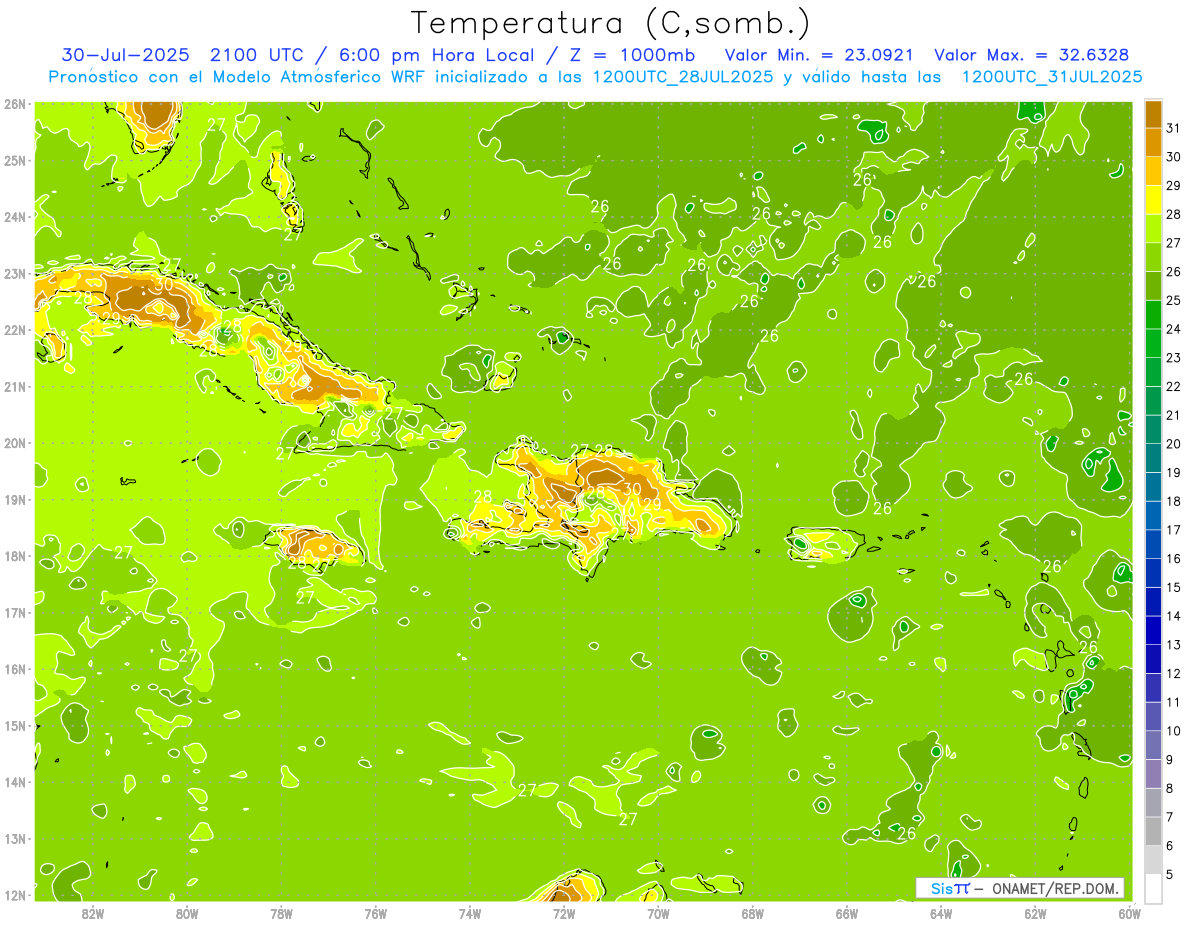Click the 62W longitude axis label
This screenshot has width=1200, height=927.
click(x=1035, y=913)
